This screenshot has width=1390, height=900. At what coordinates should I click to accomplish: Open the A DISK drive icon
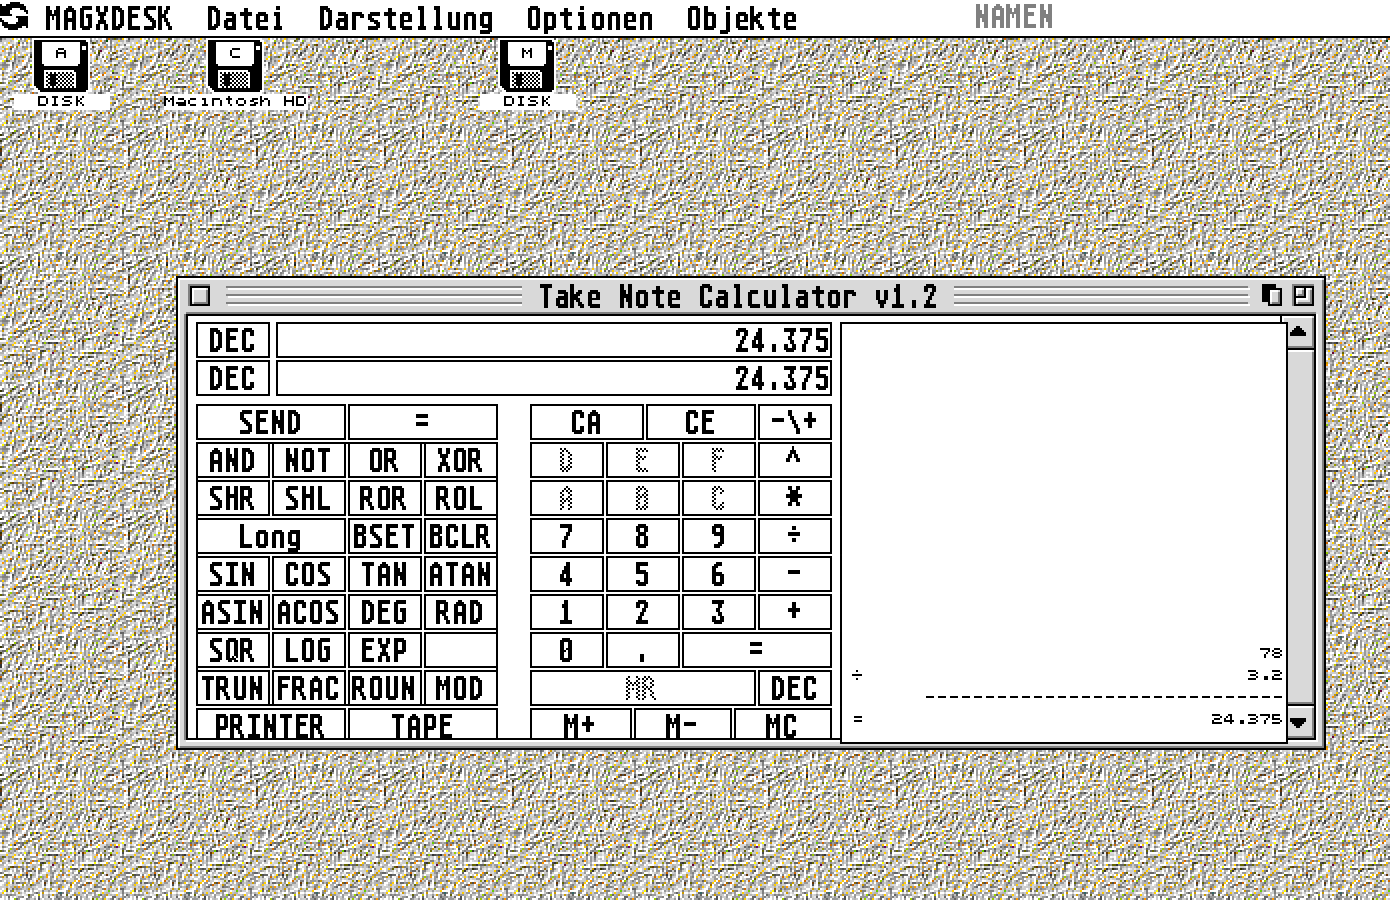(x=61, y=67)
